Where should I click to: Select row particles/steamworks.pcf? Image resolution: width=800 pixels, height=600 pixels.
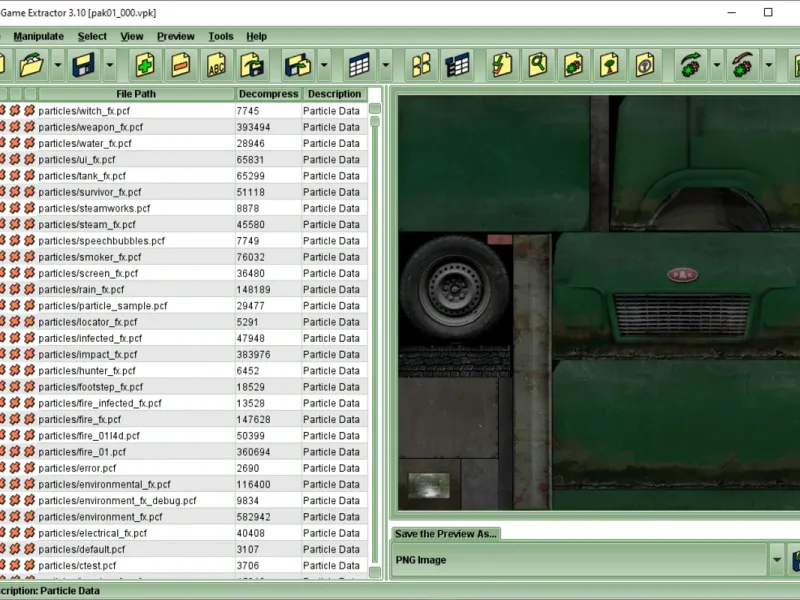(183, 208)
